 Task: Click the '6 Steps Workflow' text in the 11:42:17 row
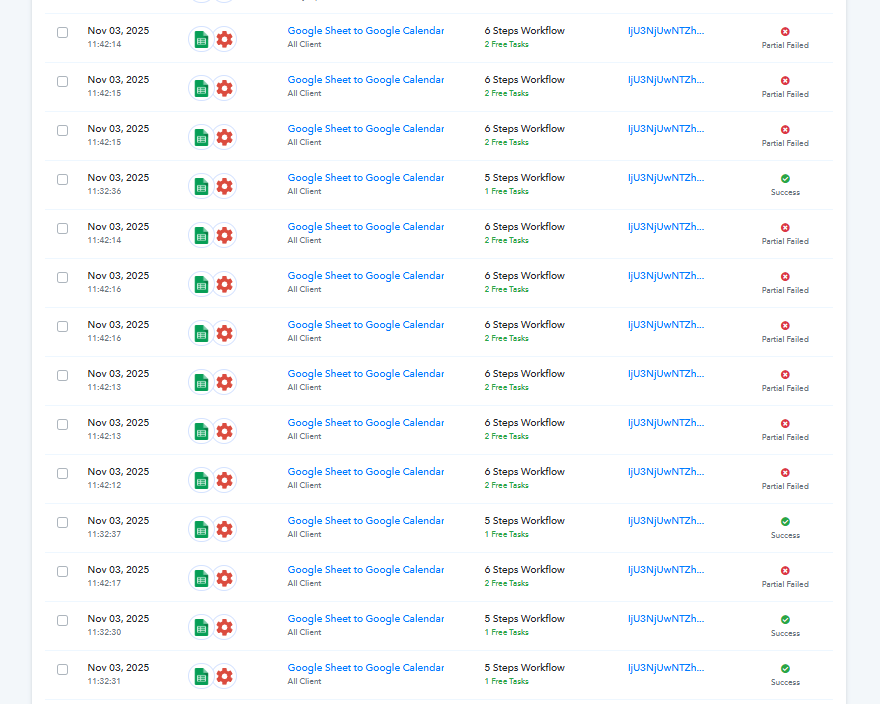[525, 570]
